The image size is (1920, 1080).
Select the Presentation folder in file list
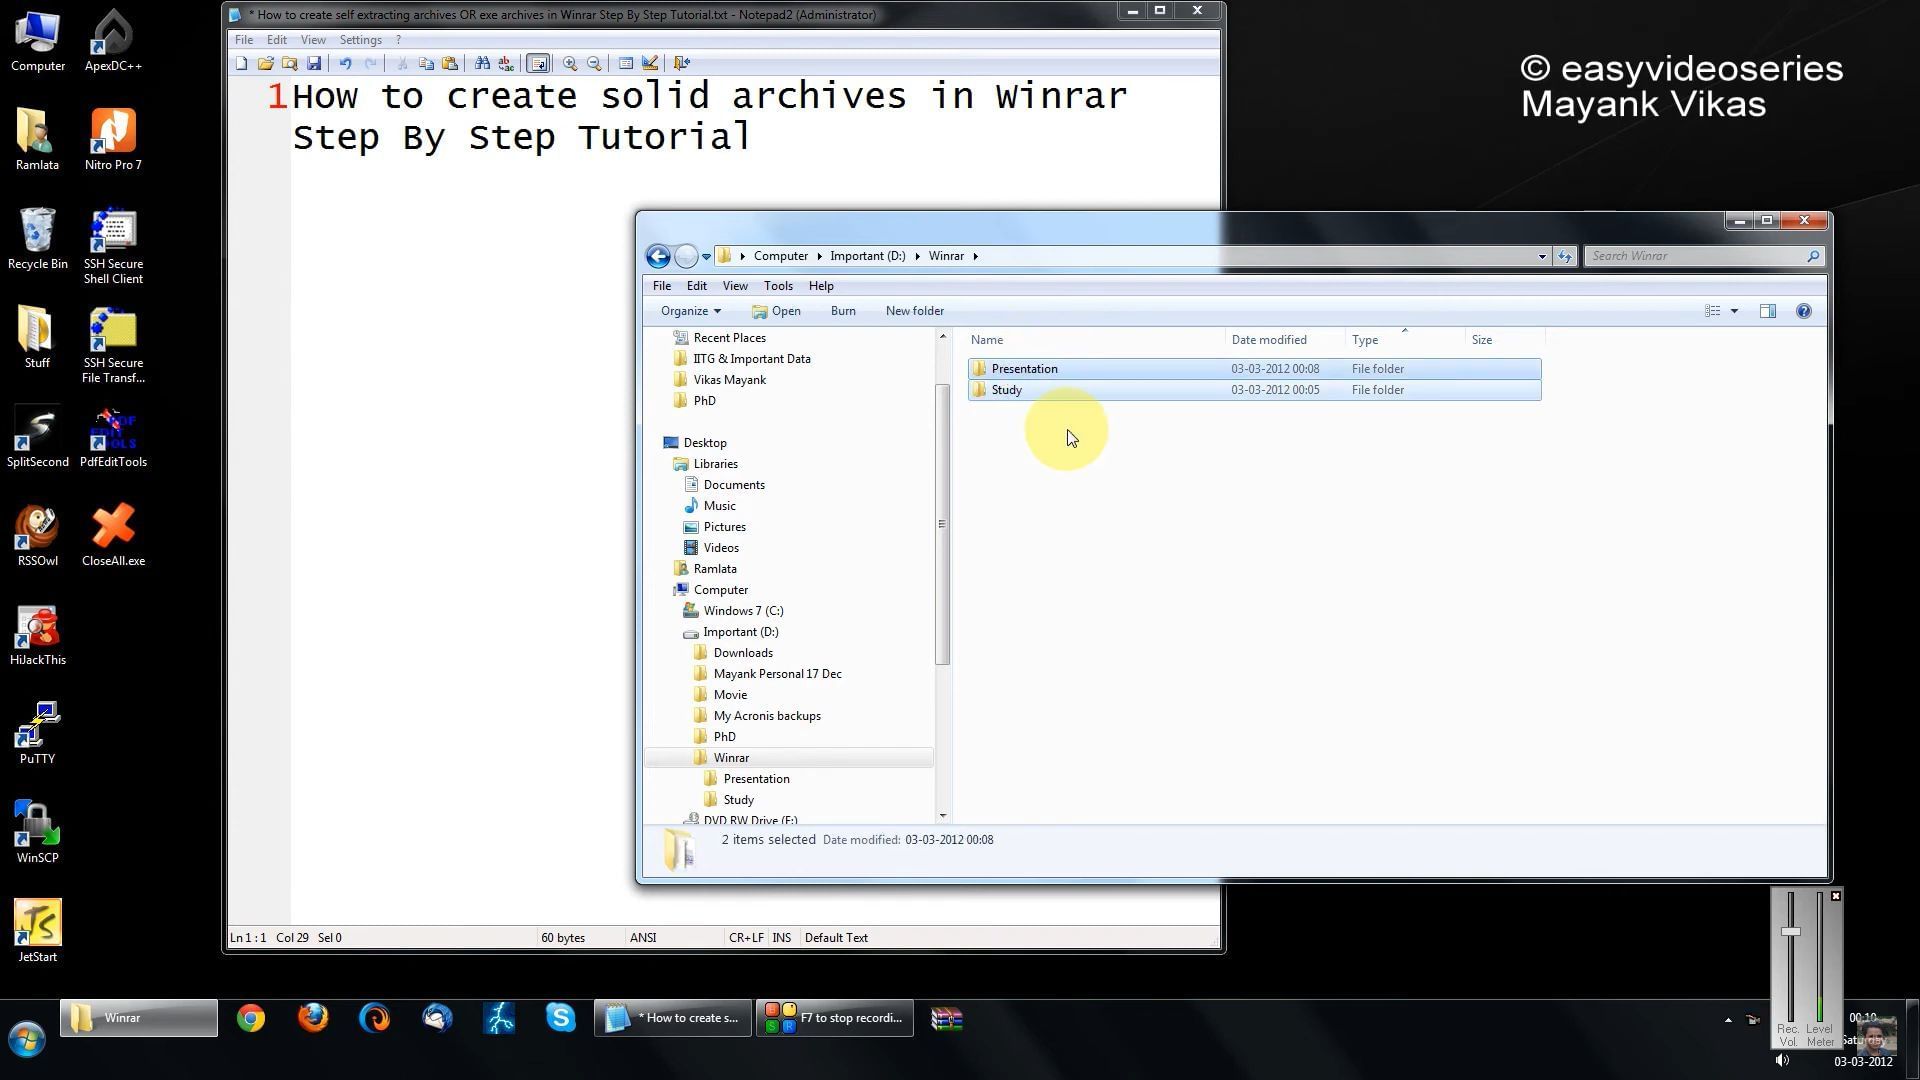click(1025, 368)
